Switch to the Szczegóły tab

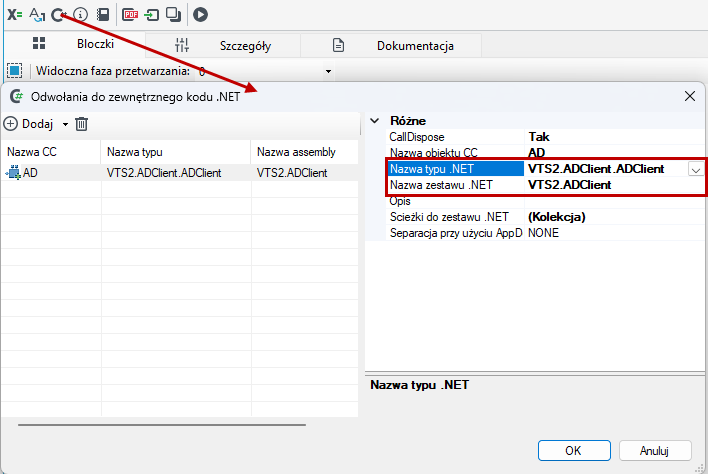(223, 46)
